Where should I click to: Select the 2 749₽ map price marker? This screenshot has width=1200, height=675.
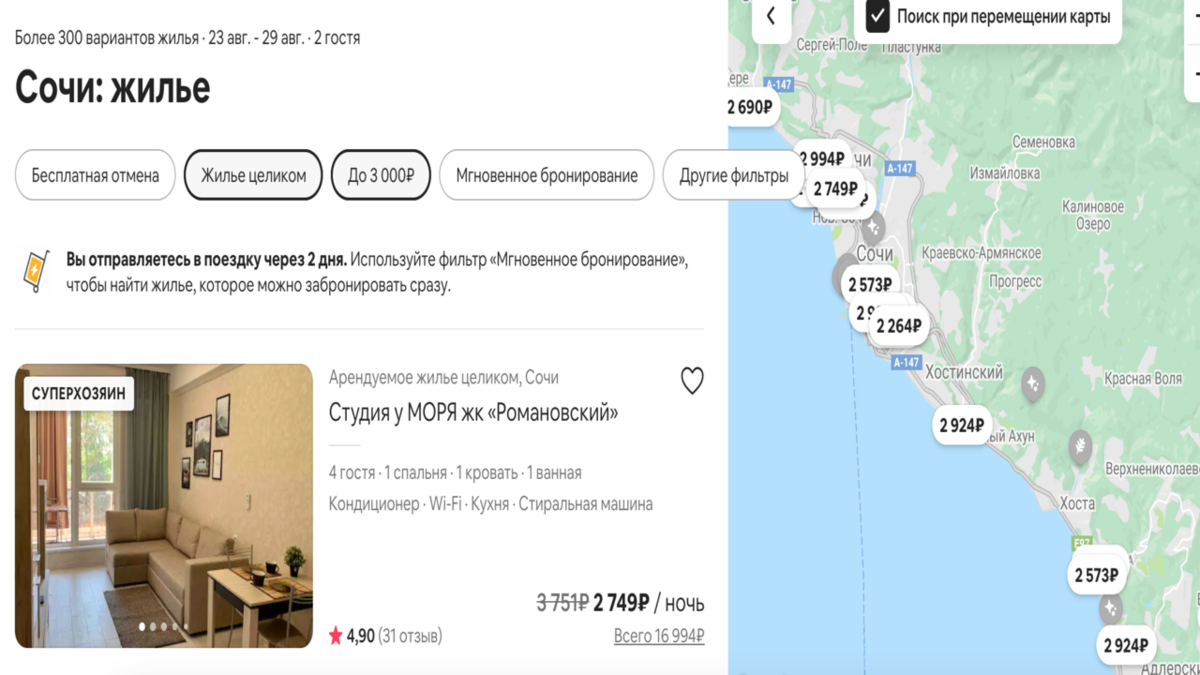(836, 189)
